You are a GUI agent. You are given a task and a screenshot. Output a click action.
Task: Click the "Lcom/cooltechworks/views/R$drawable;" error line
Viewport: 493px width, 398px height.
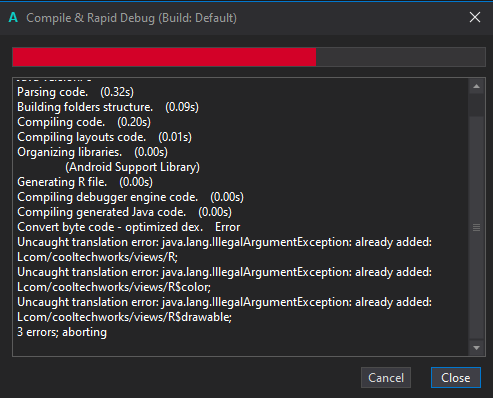pyautogui.click(x=124, y=317)
